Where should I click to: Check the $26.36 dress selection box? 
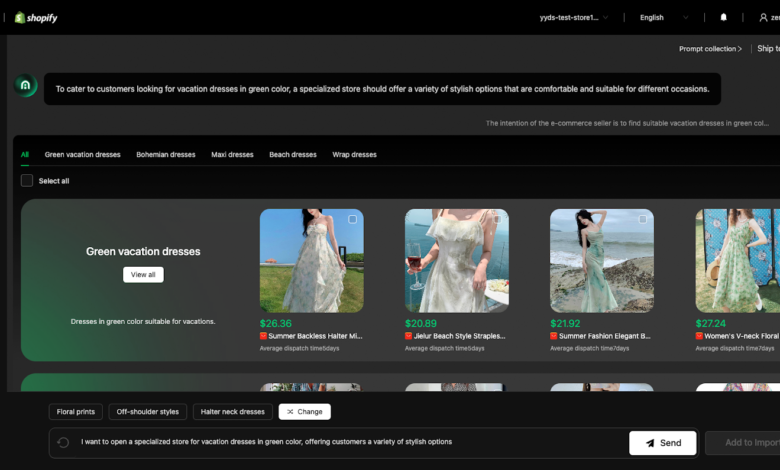click(352, 219)
